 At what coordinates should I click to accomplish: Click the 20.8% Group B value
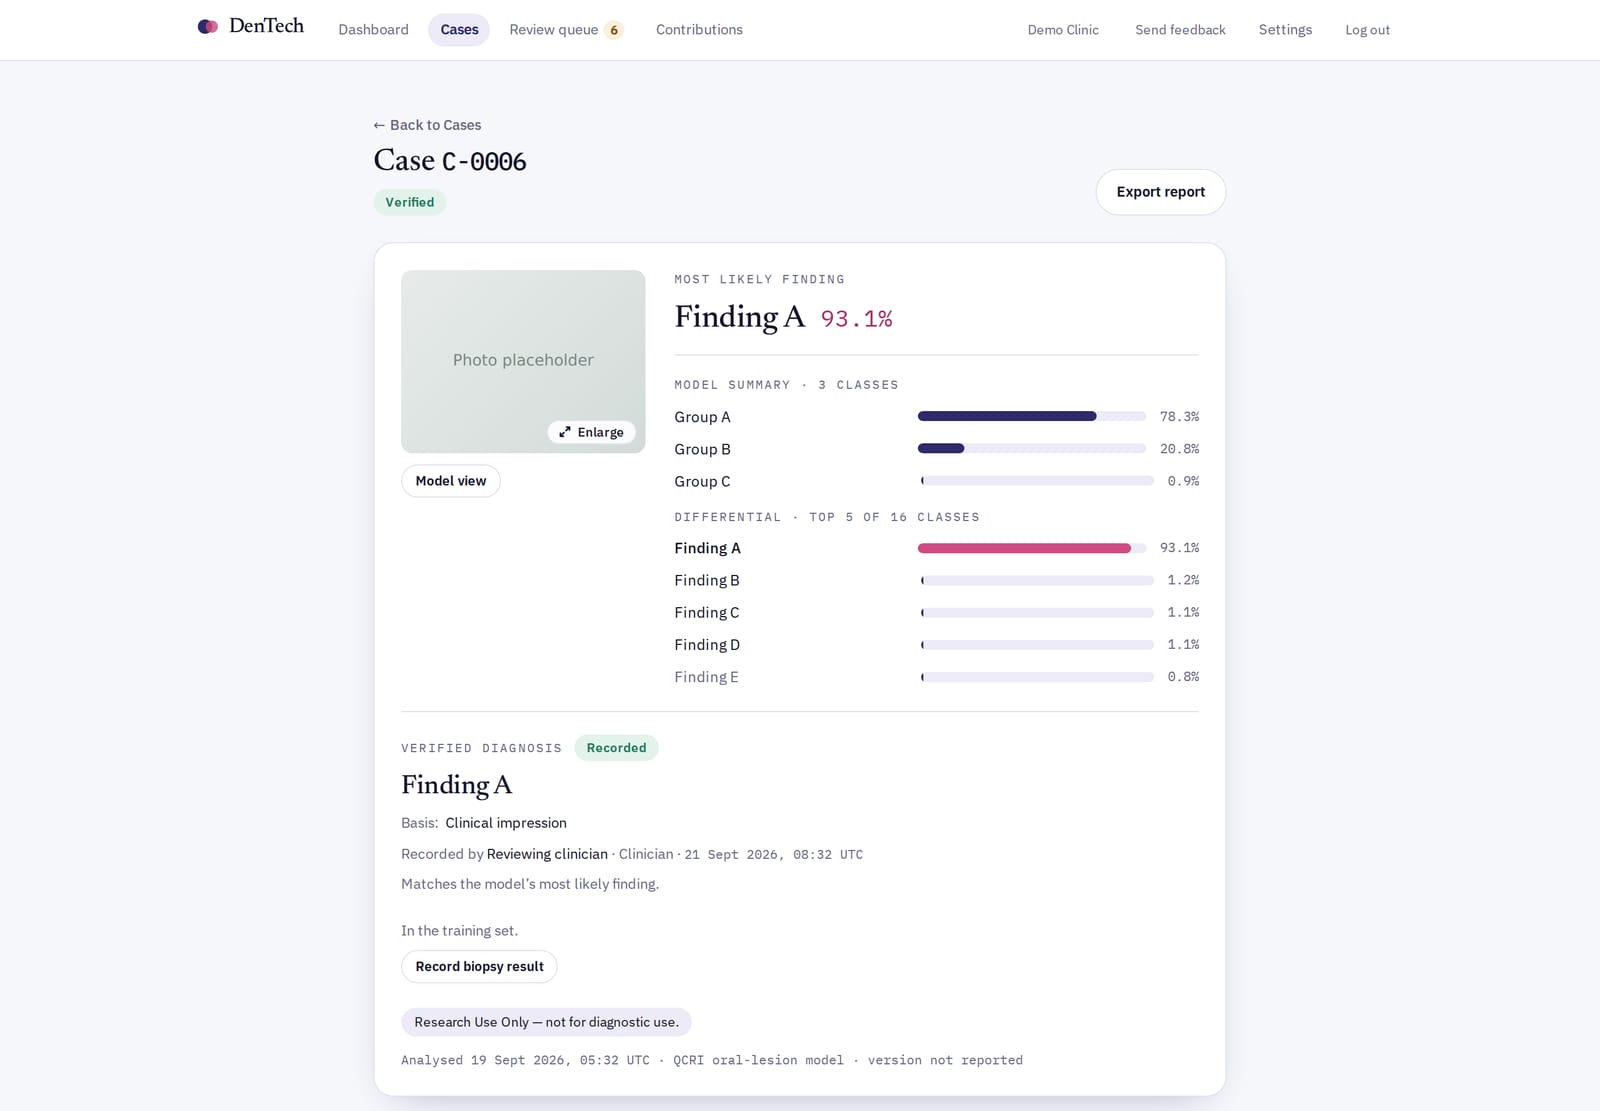1179,449
